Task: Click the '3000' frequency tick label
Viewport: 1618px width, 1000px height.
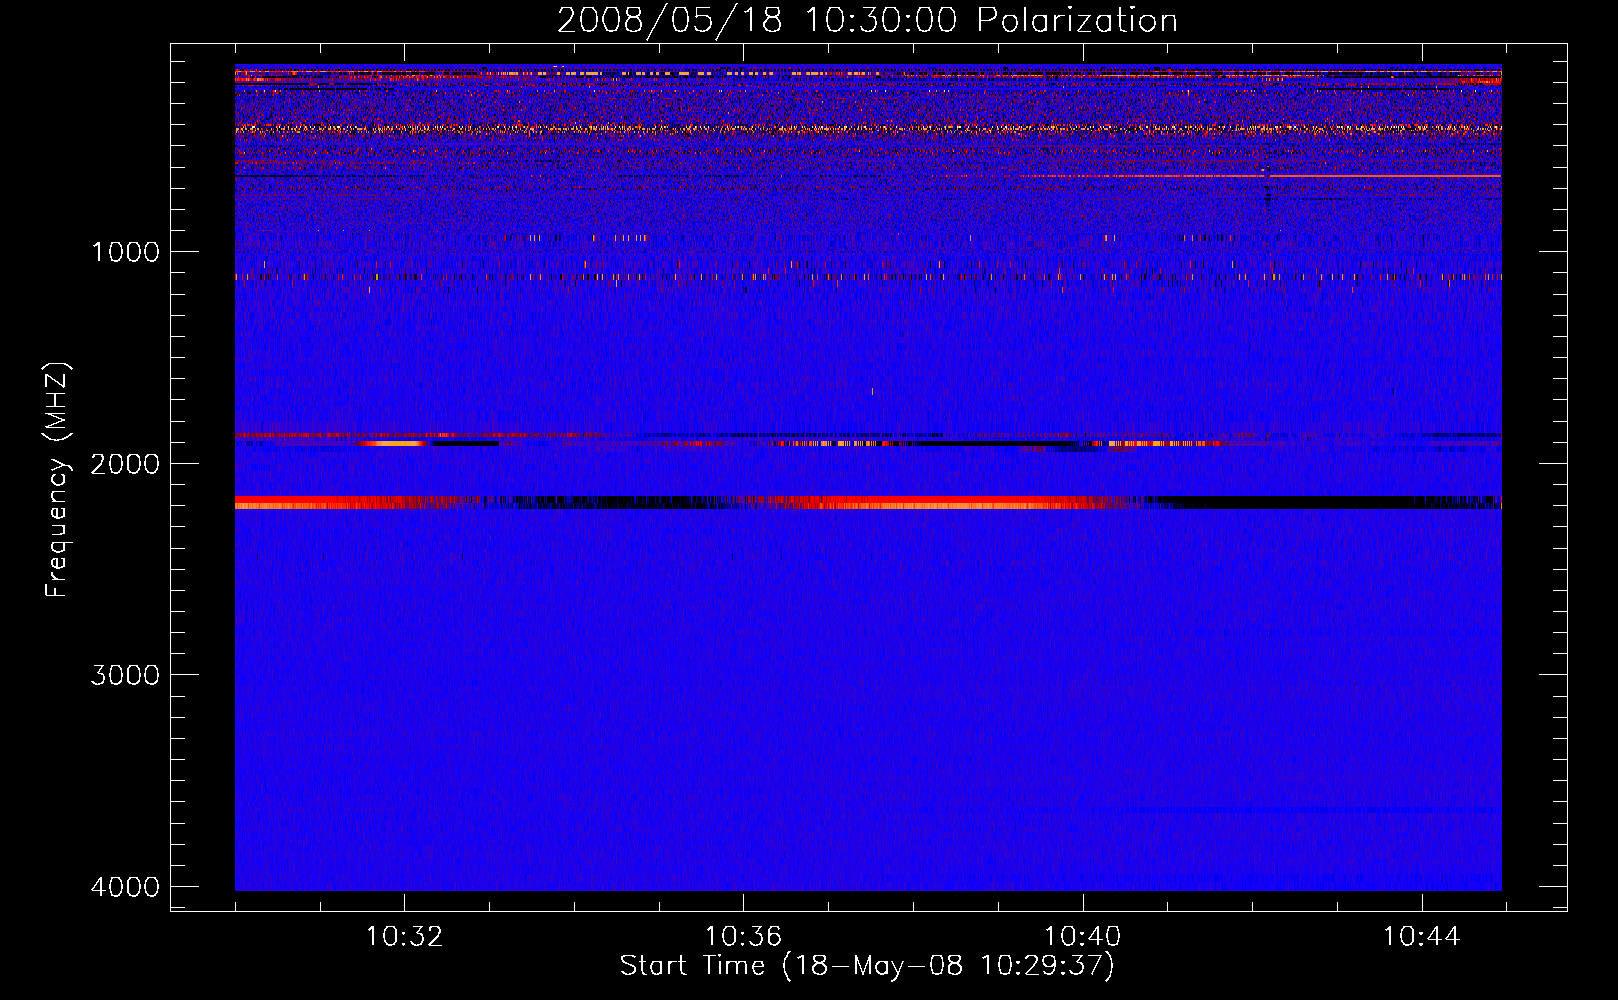Action: (x=126, y=675)
